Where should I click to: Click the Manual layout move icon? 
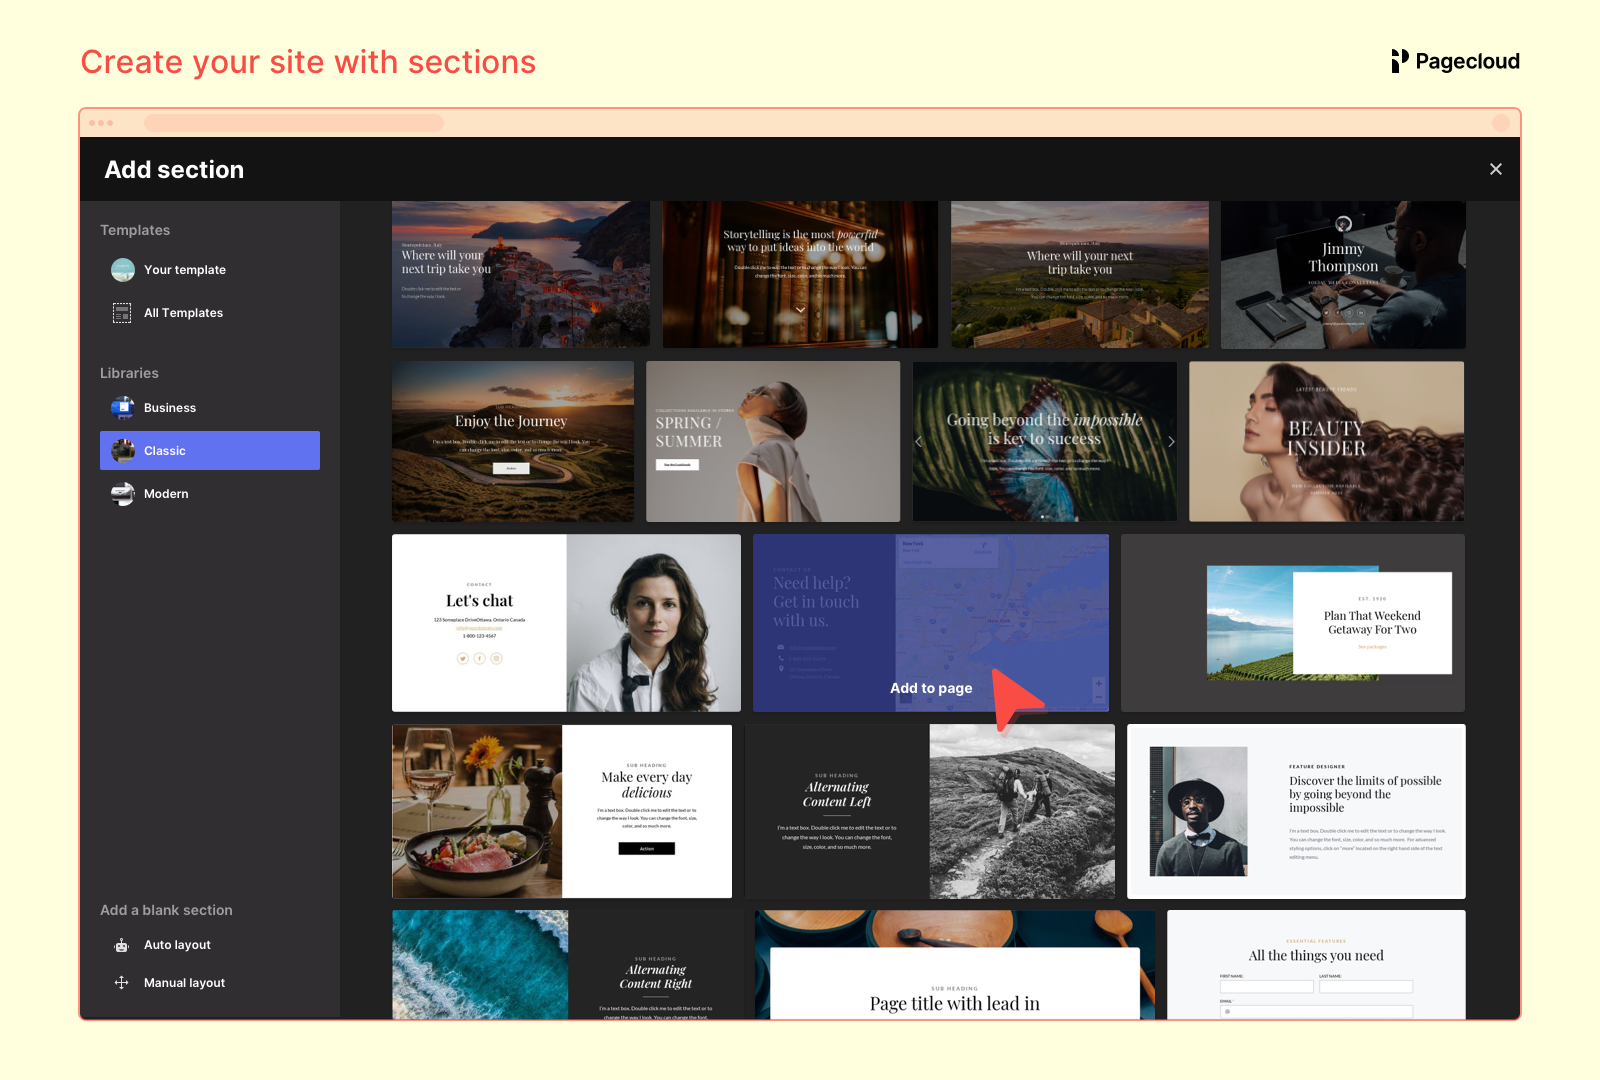tap(121, 983)
